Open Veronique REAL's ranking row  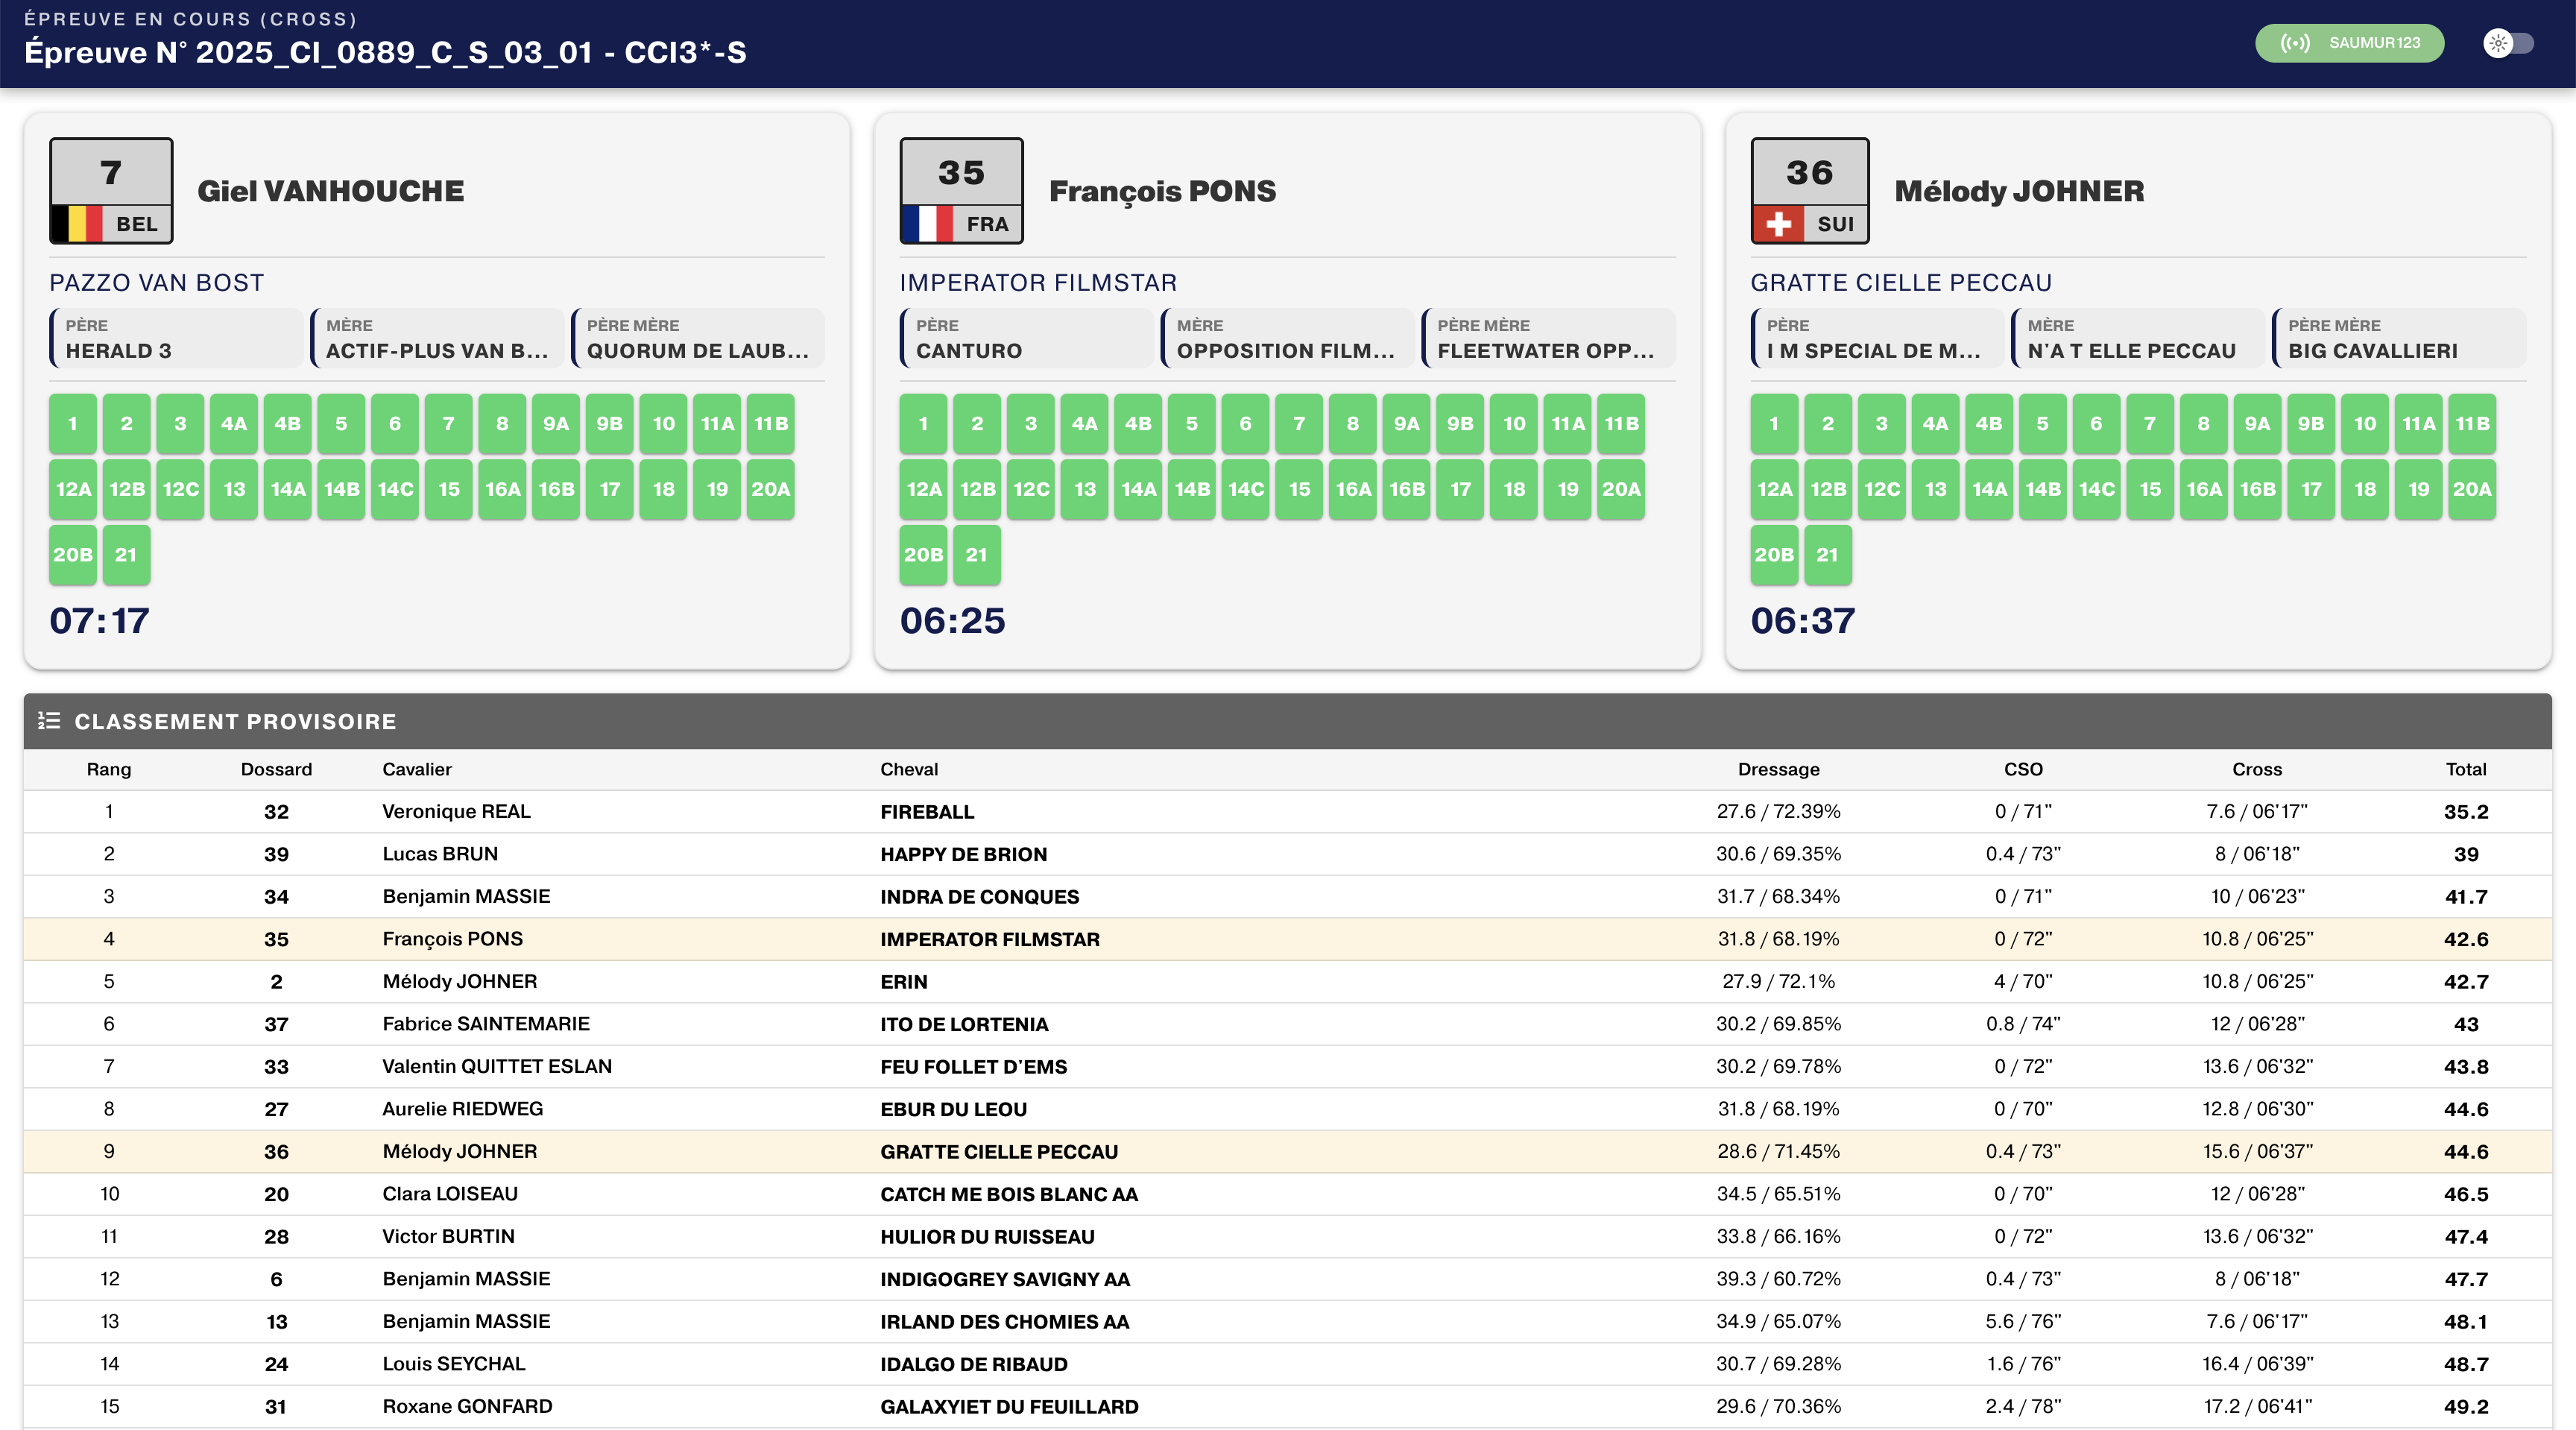[x=456, y=811]
